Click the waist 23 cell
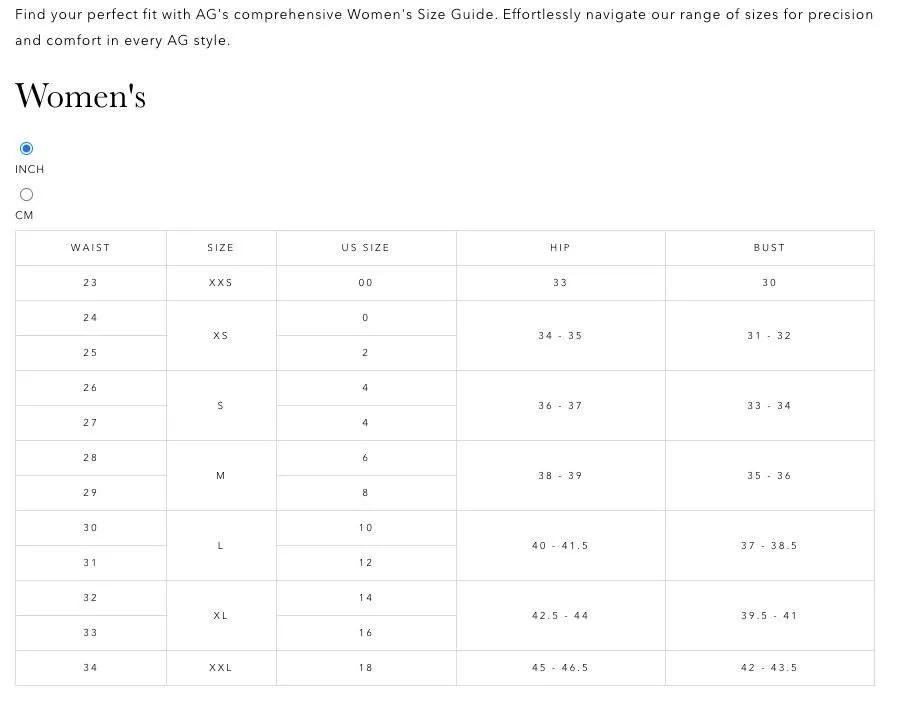917x718 pixels. 91,283
